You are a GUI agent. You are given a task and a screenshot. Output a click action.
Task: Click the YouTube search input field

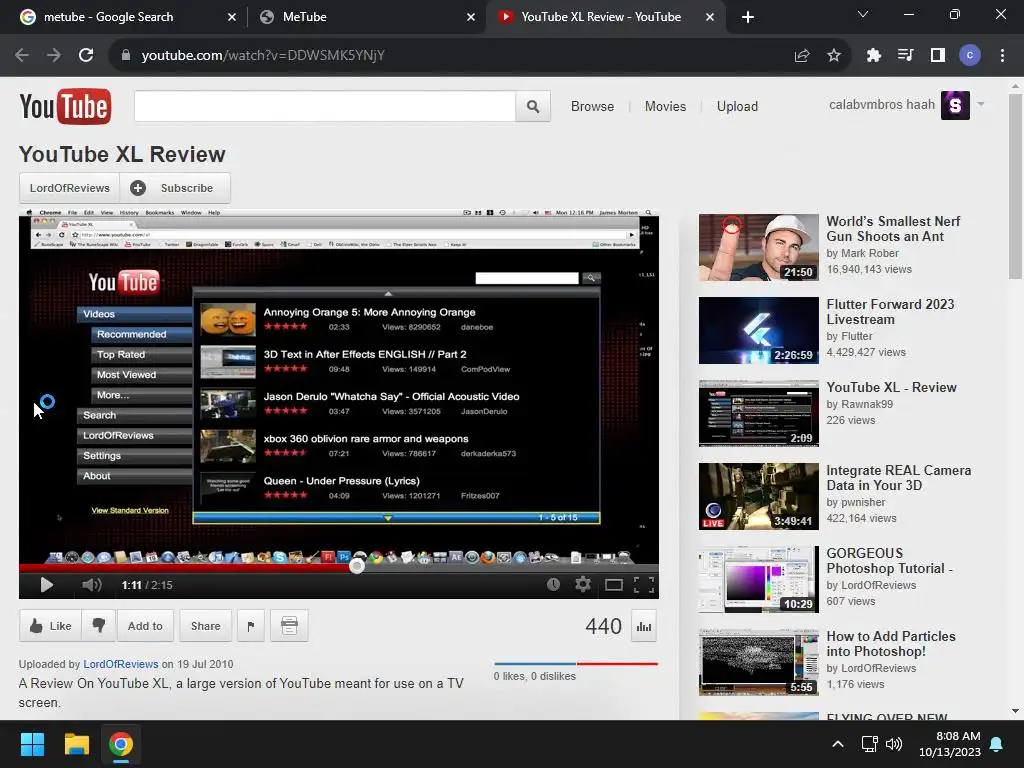click(325, 106)
